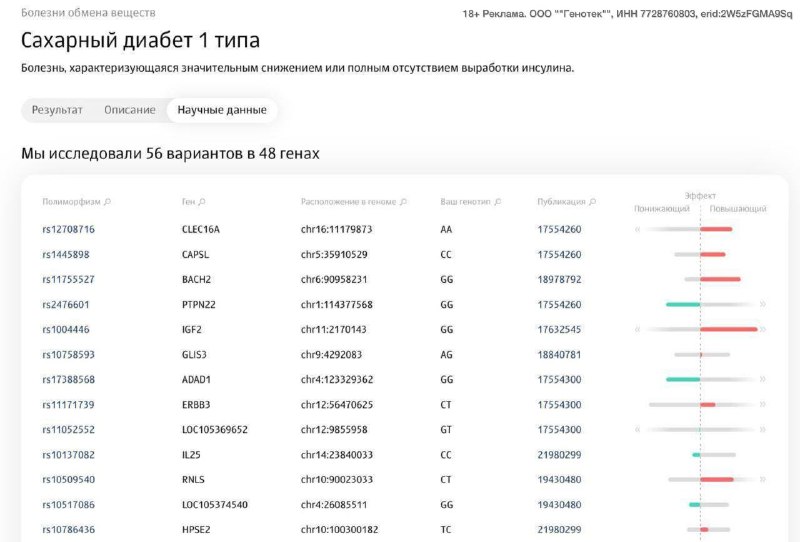Click search icon next to Полиморфизм header
The width and height of the screenshot is (800, 542).
pos(107,202)
